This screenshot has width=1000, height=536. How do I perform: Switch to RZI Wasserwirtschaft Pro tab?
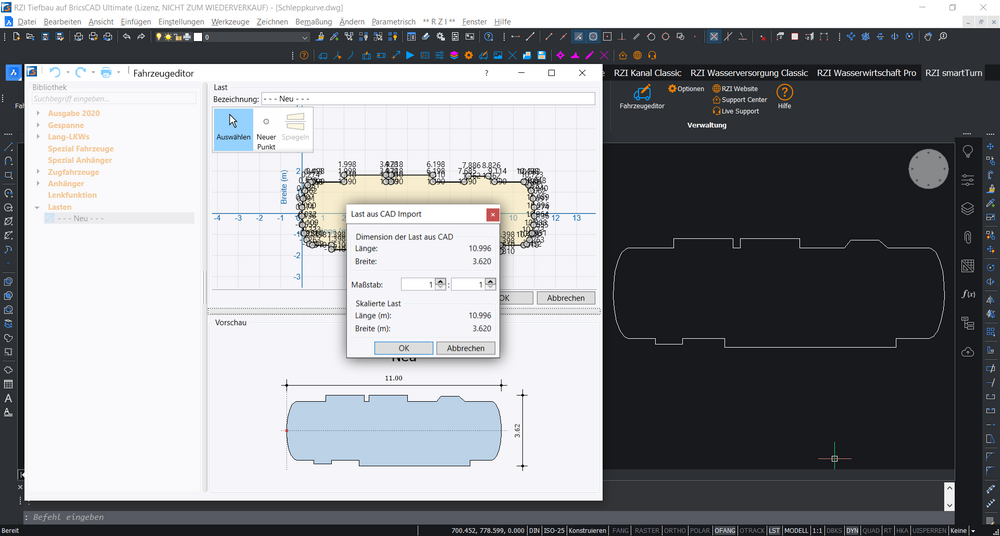866,73
